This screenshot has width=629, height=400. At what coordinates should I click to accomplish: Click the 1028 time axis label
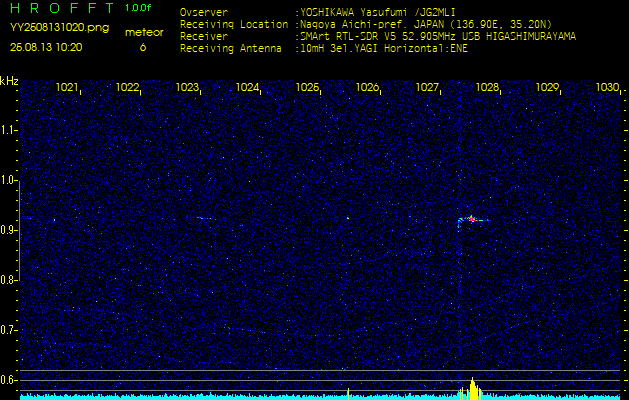[487, 87]
